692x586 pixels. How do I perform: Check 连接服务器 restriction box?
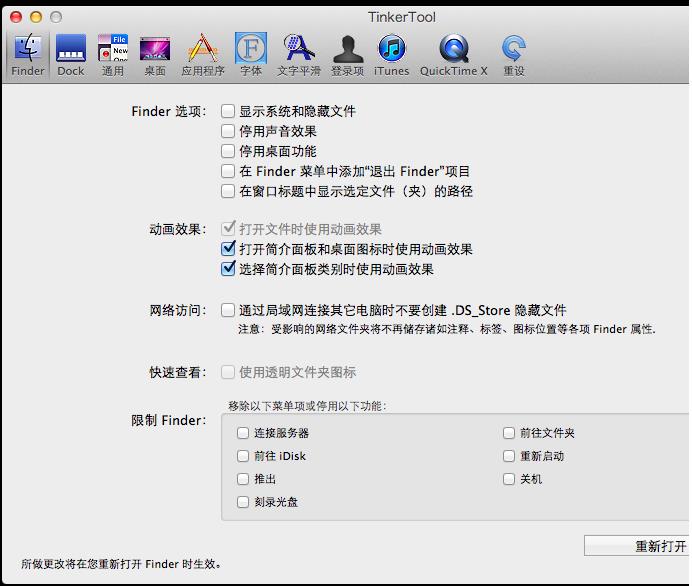point(243,433)
